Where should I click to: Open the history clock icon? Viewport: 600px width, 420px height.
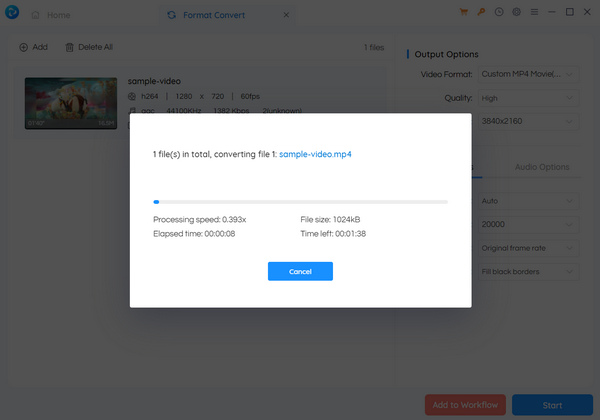(499, 12)
